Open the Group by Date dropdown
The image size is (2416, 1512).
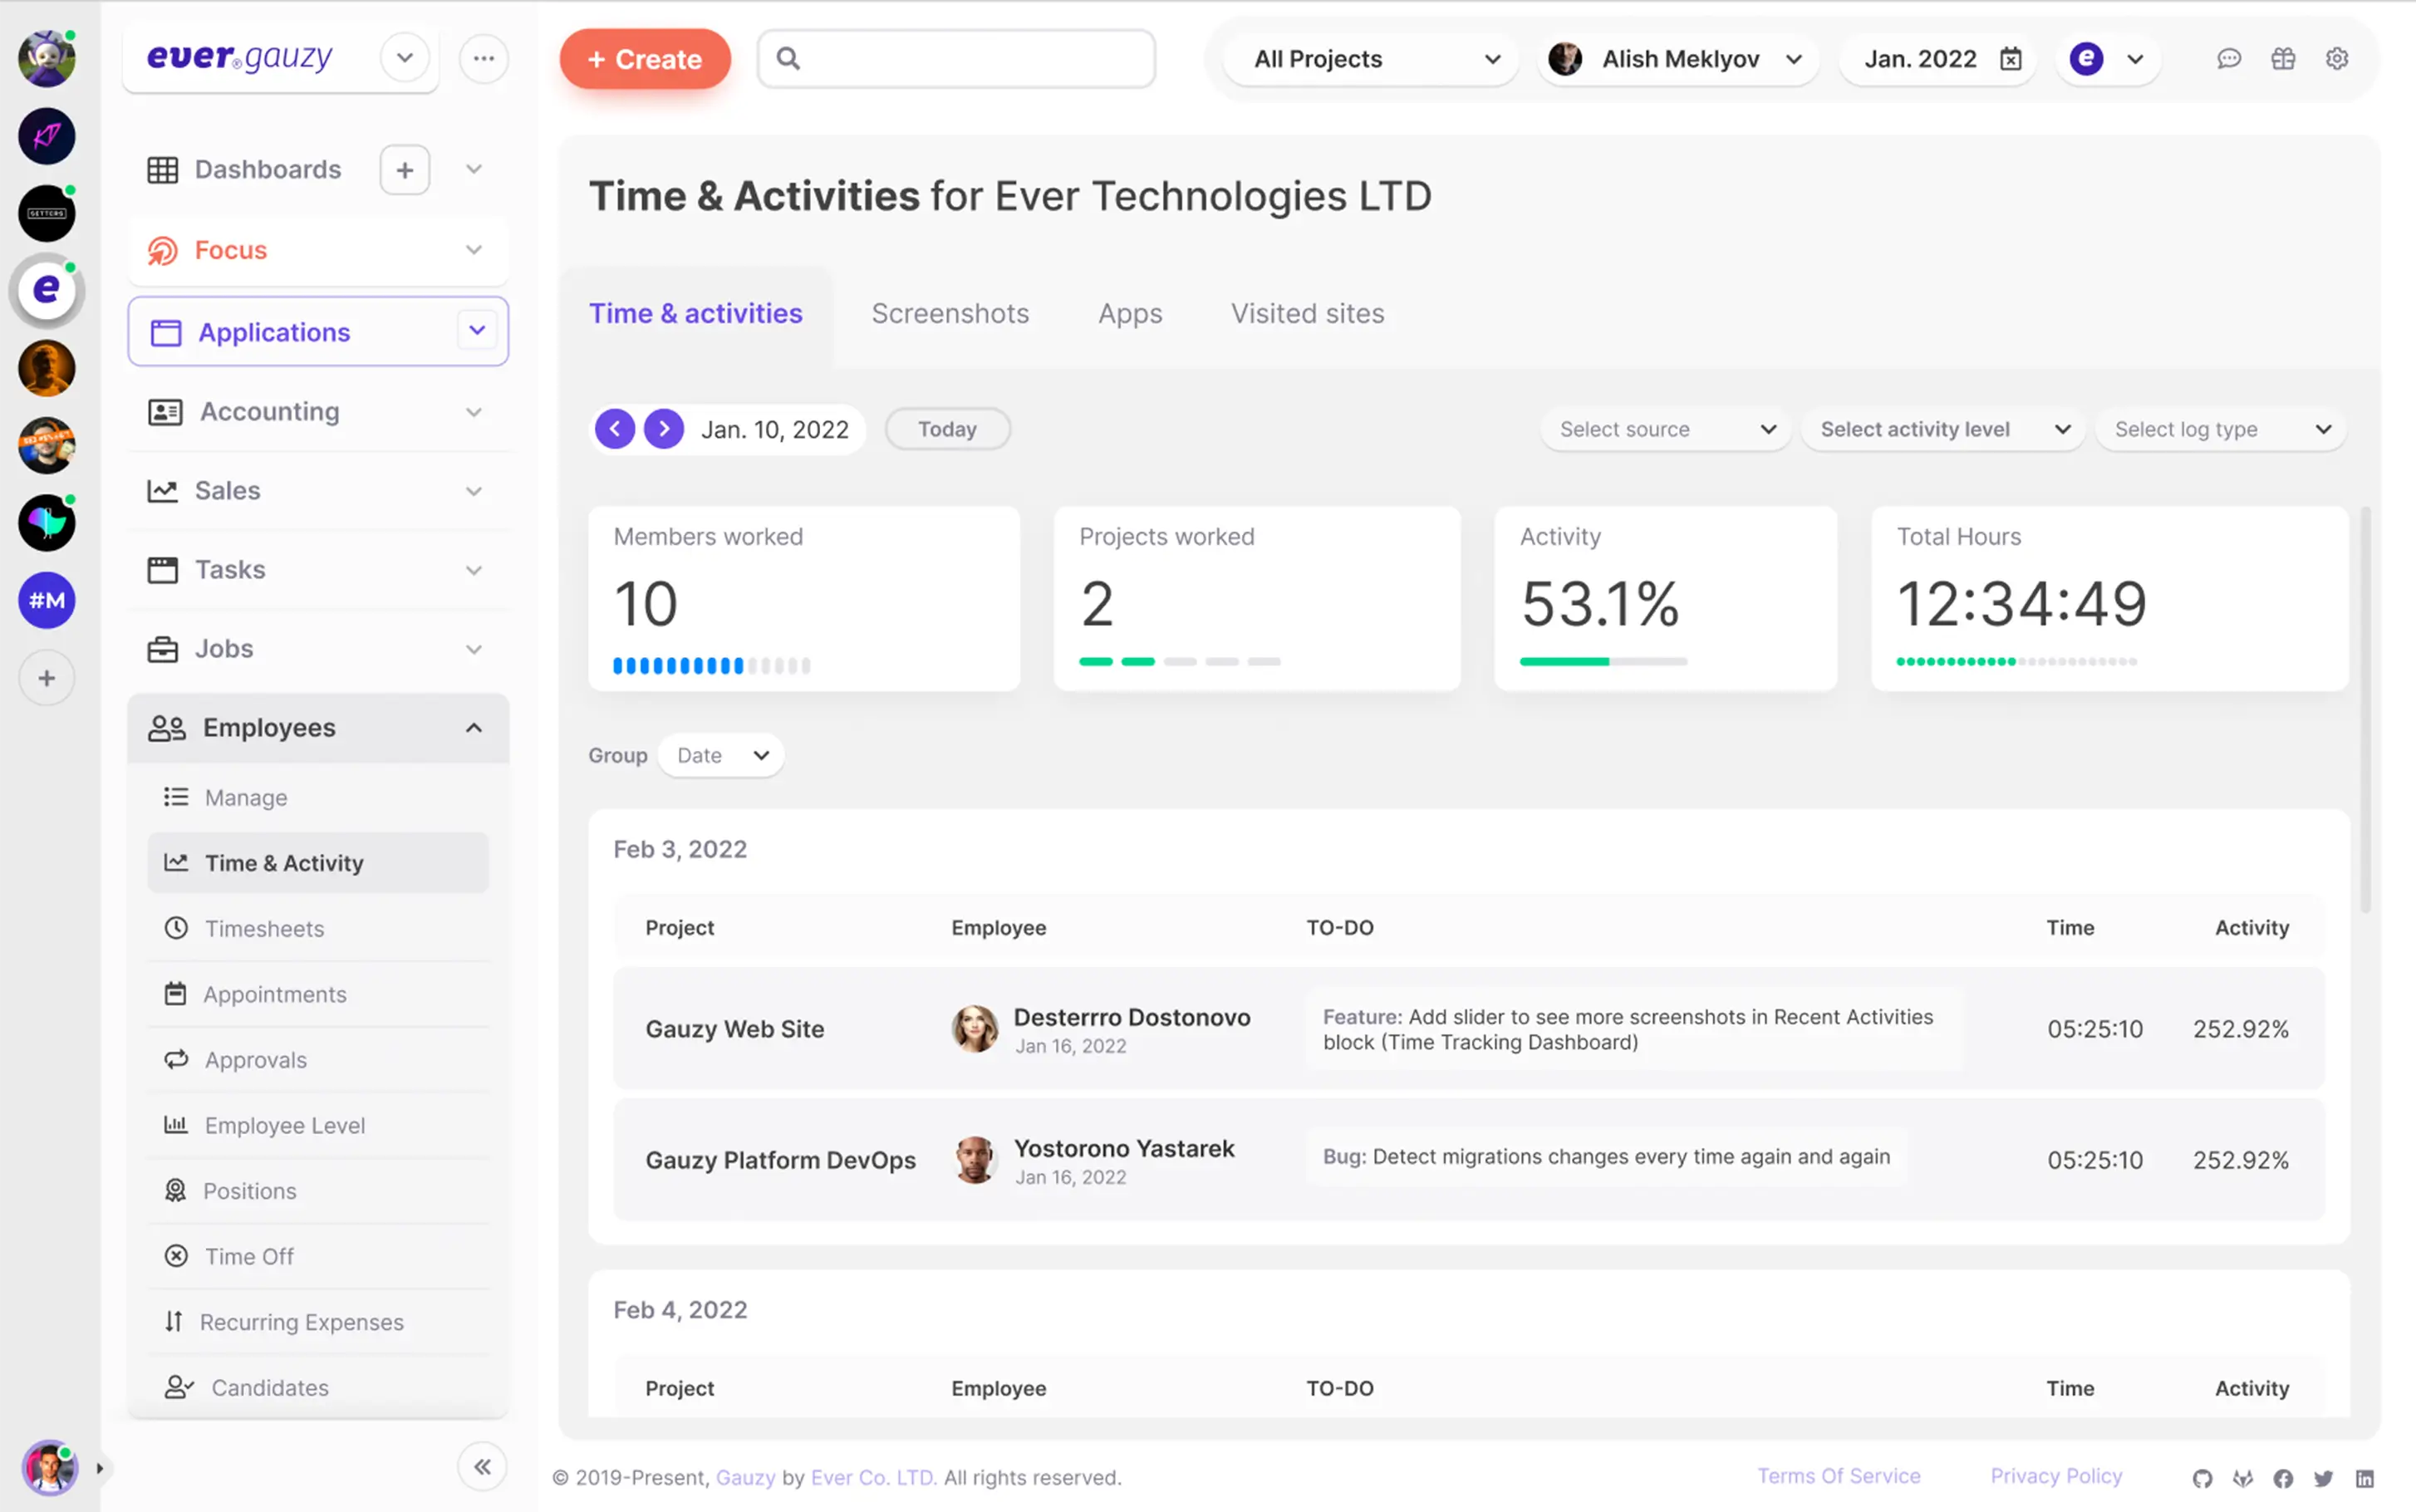pos(721,756)
